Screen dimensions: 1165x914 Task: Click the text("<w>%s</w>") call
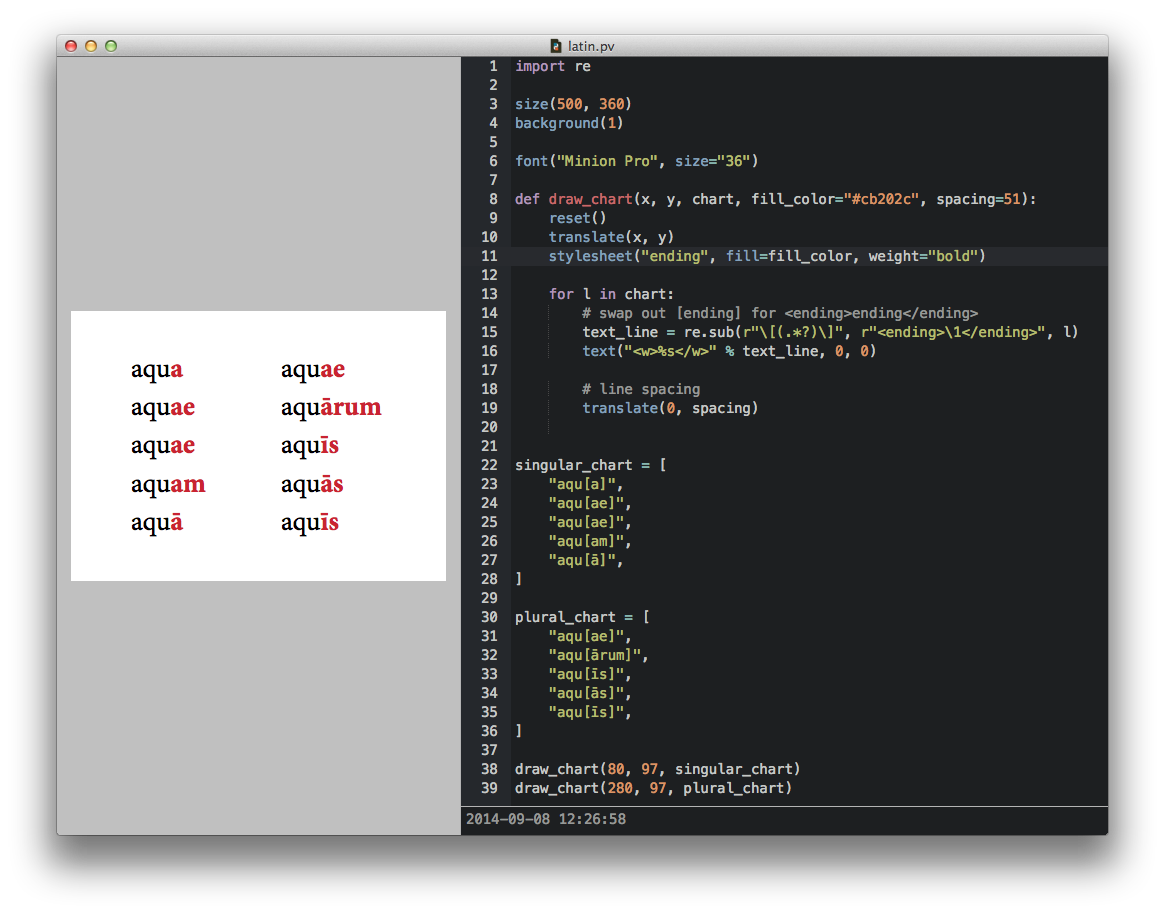tap(729, 351)
